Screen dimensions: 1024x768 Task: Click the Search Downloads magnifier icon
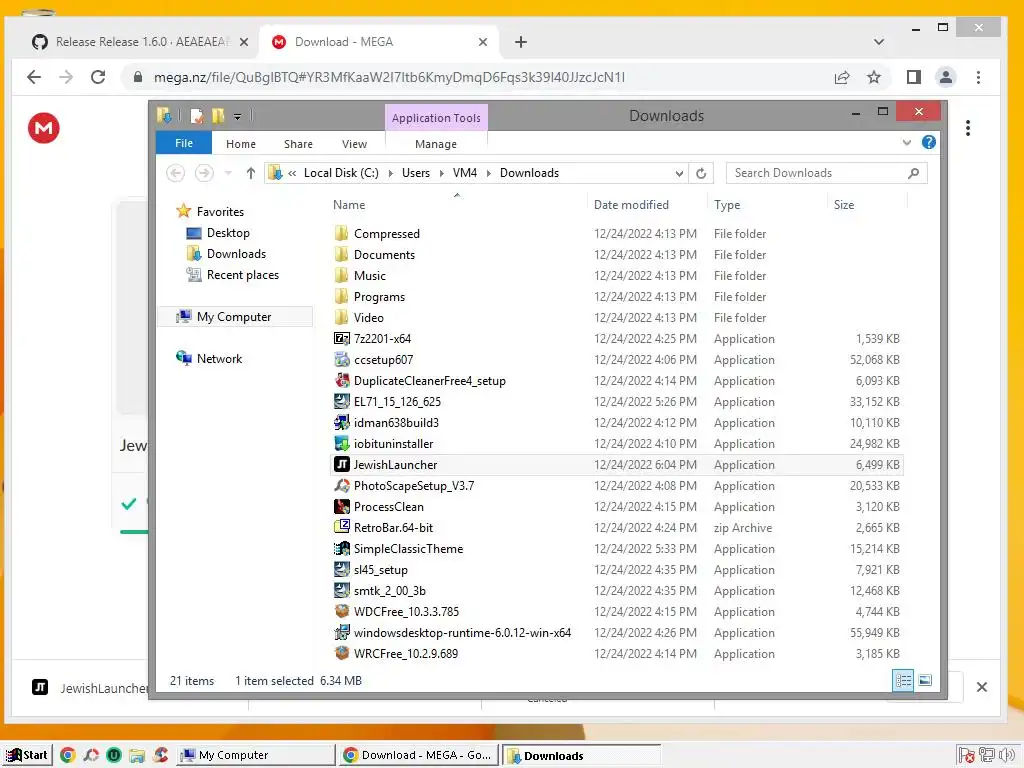[x=914, y=173]
